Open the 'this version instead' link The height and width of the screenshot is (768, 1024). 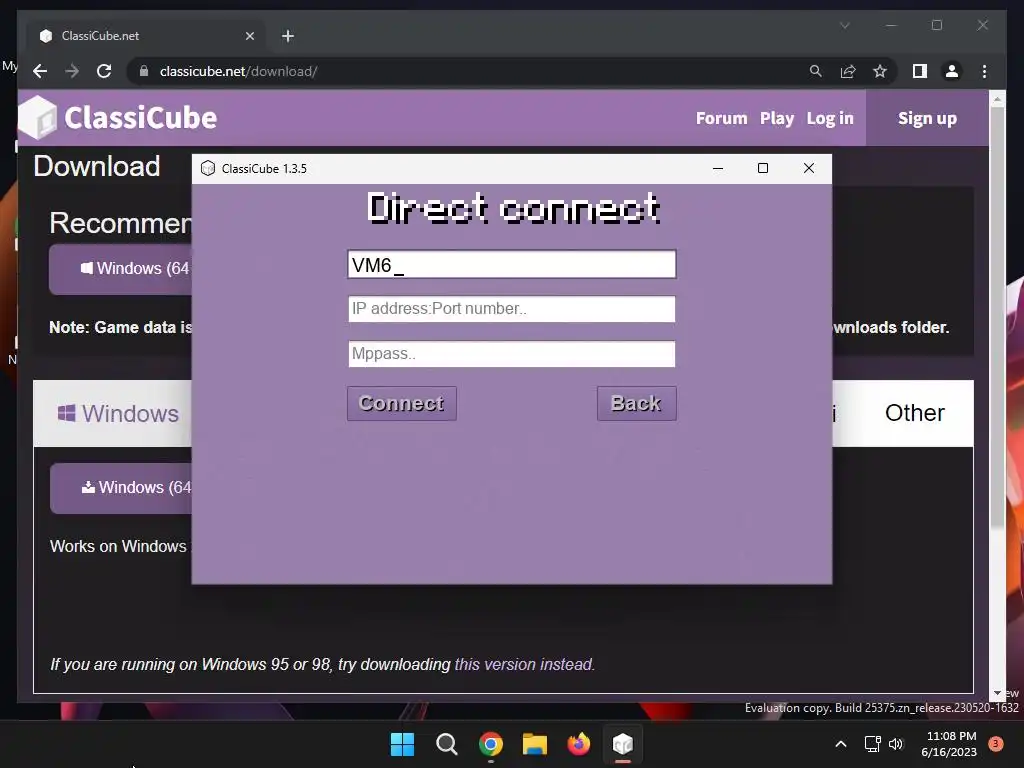[524, 665]
